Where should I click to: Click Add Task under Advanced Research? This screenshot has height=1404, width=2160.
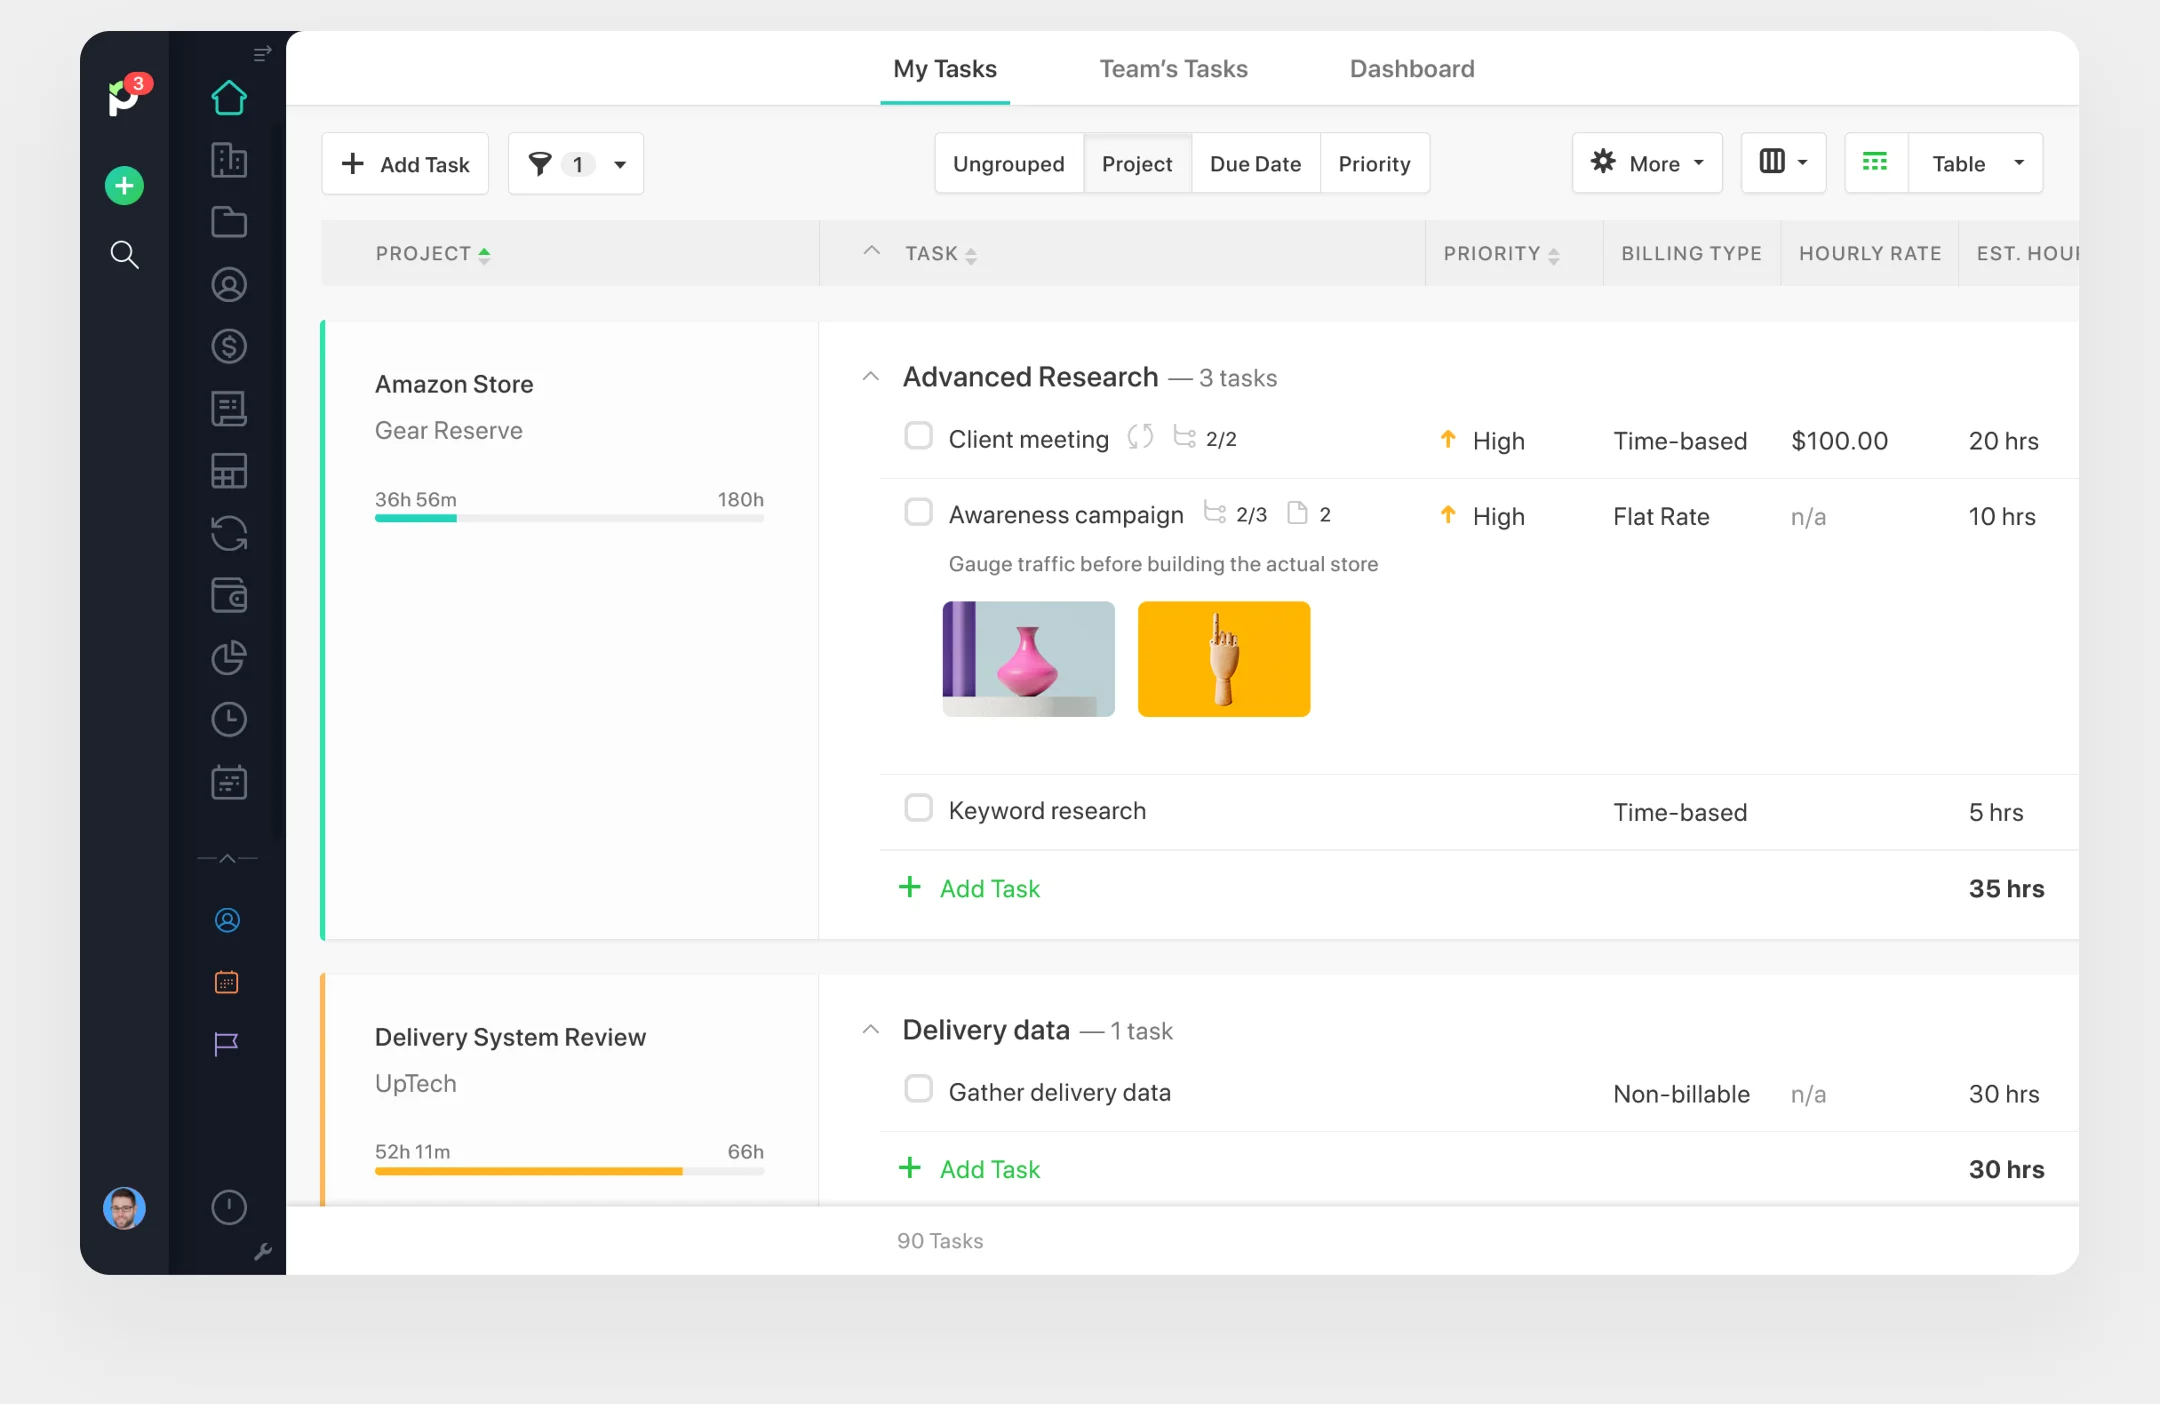click(970, 888)
